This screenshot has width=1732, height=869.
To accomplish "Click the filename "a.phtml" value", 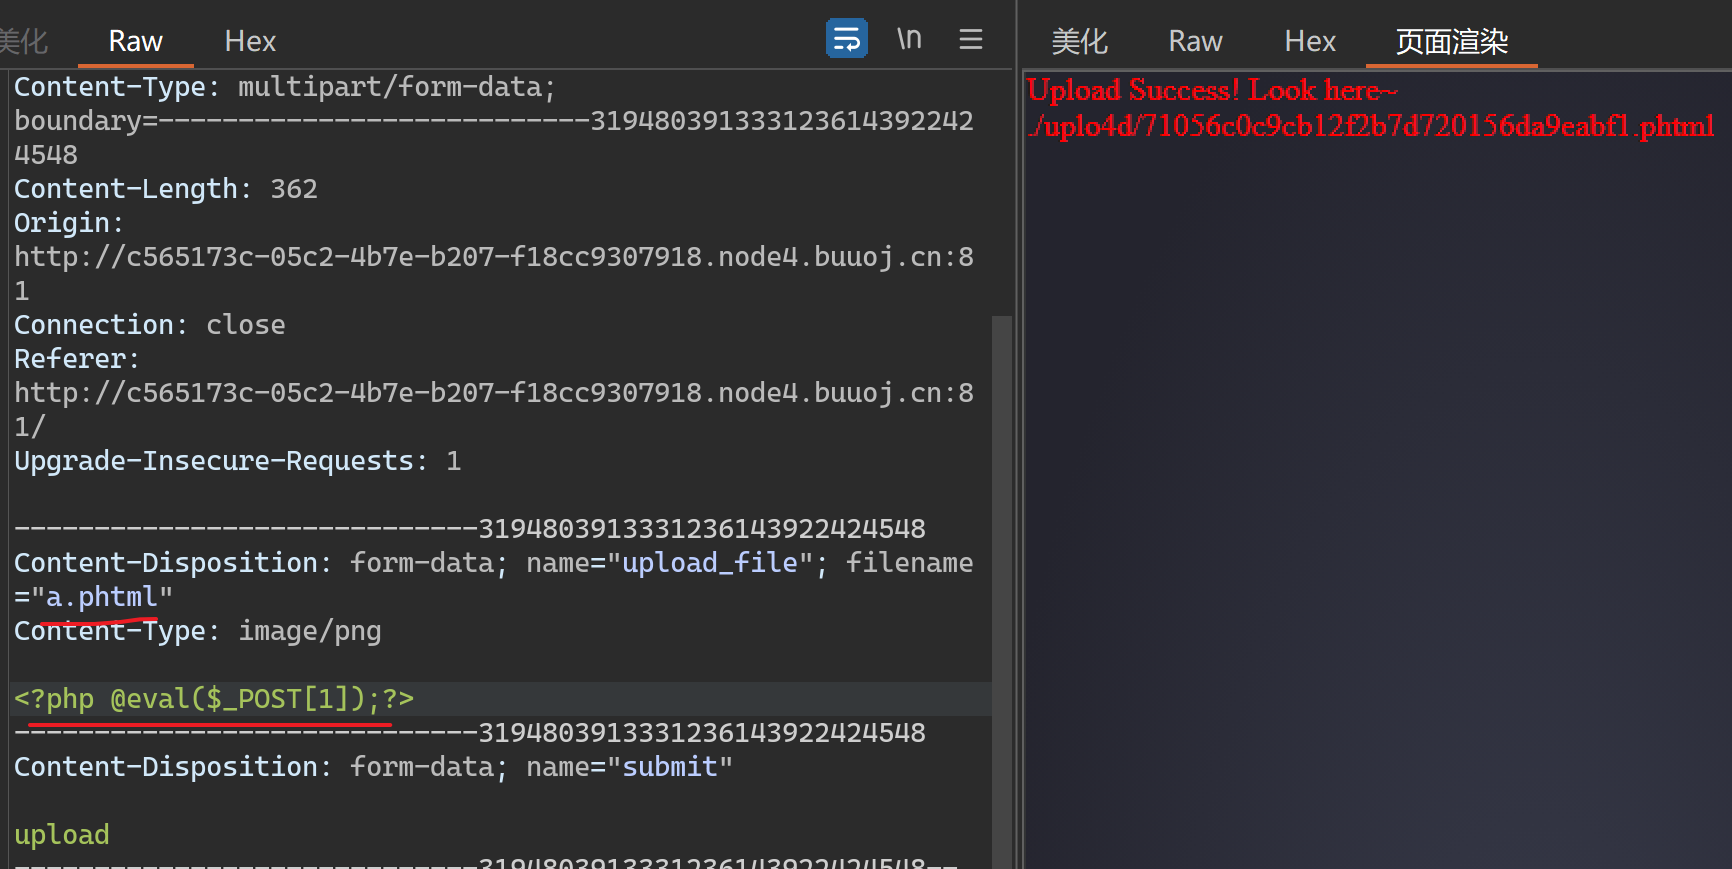I will coord(102,597).
